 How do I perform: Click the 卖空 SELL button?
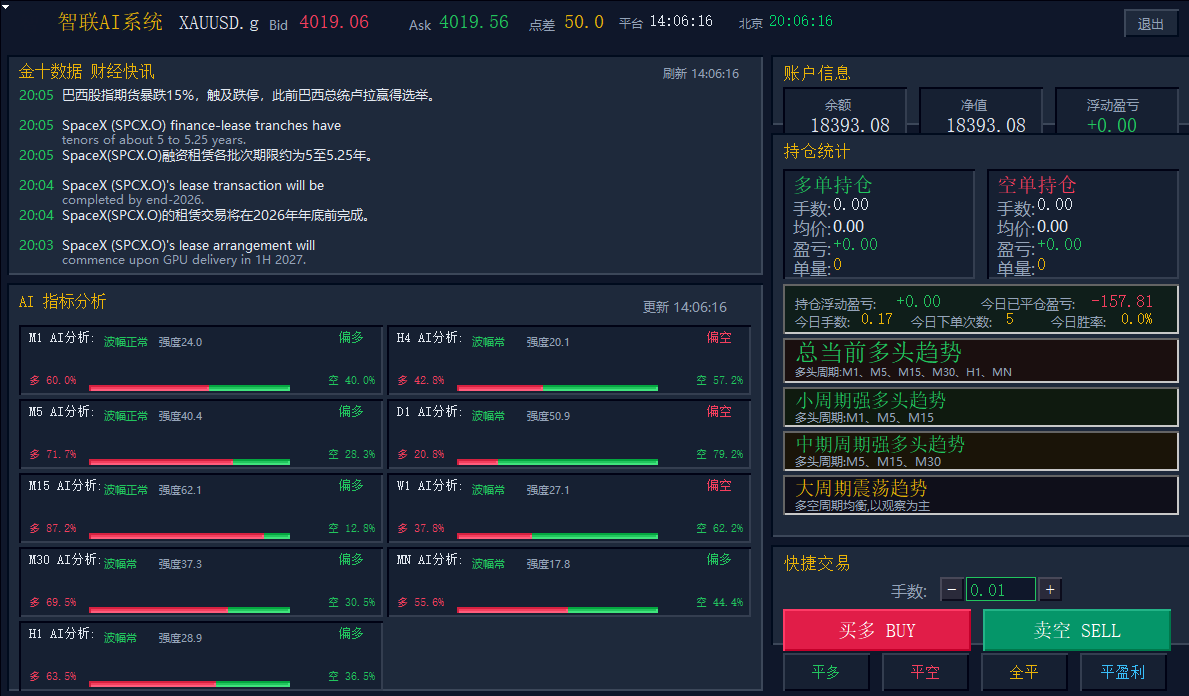click(x=1077, y=630)
